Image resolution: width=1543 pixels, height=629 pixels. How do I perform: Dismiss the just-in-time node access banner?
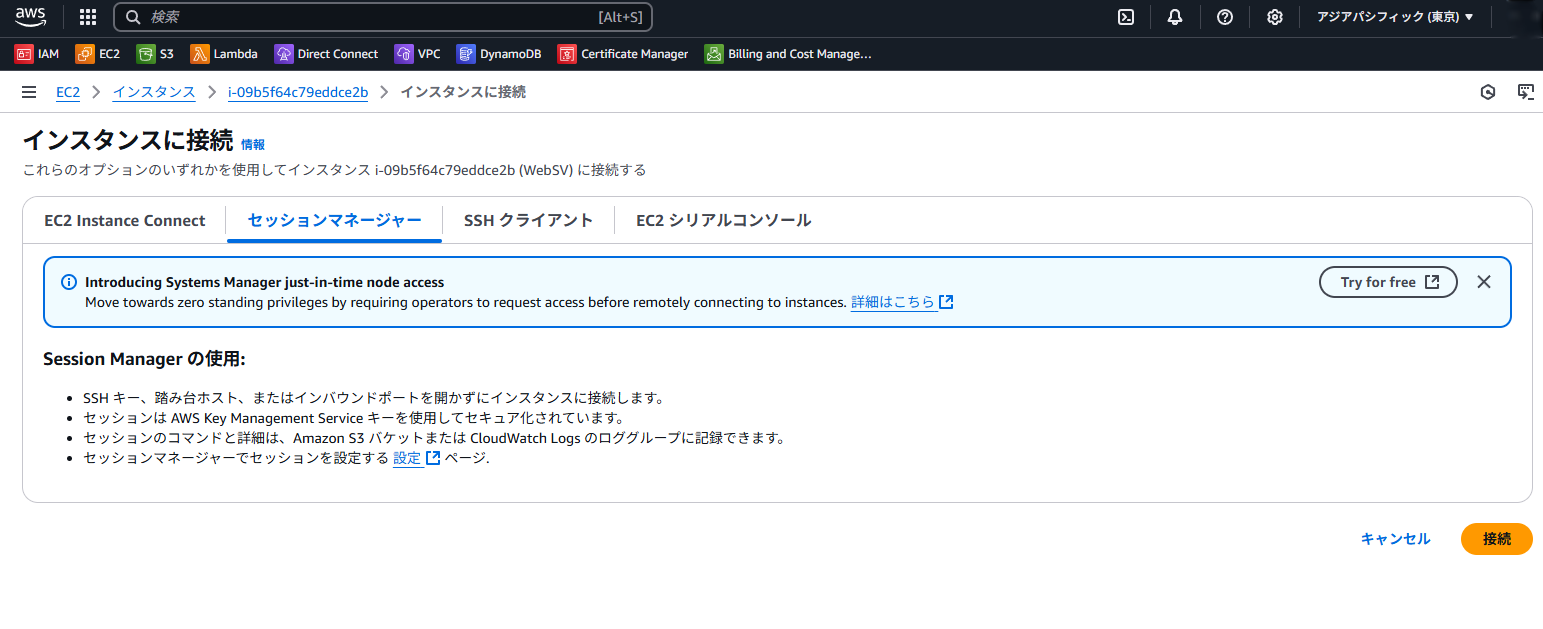point(1484,282)
